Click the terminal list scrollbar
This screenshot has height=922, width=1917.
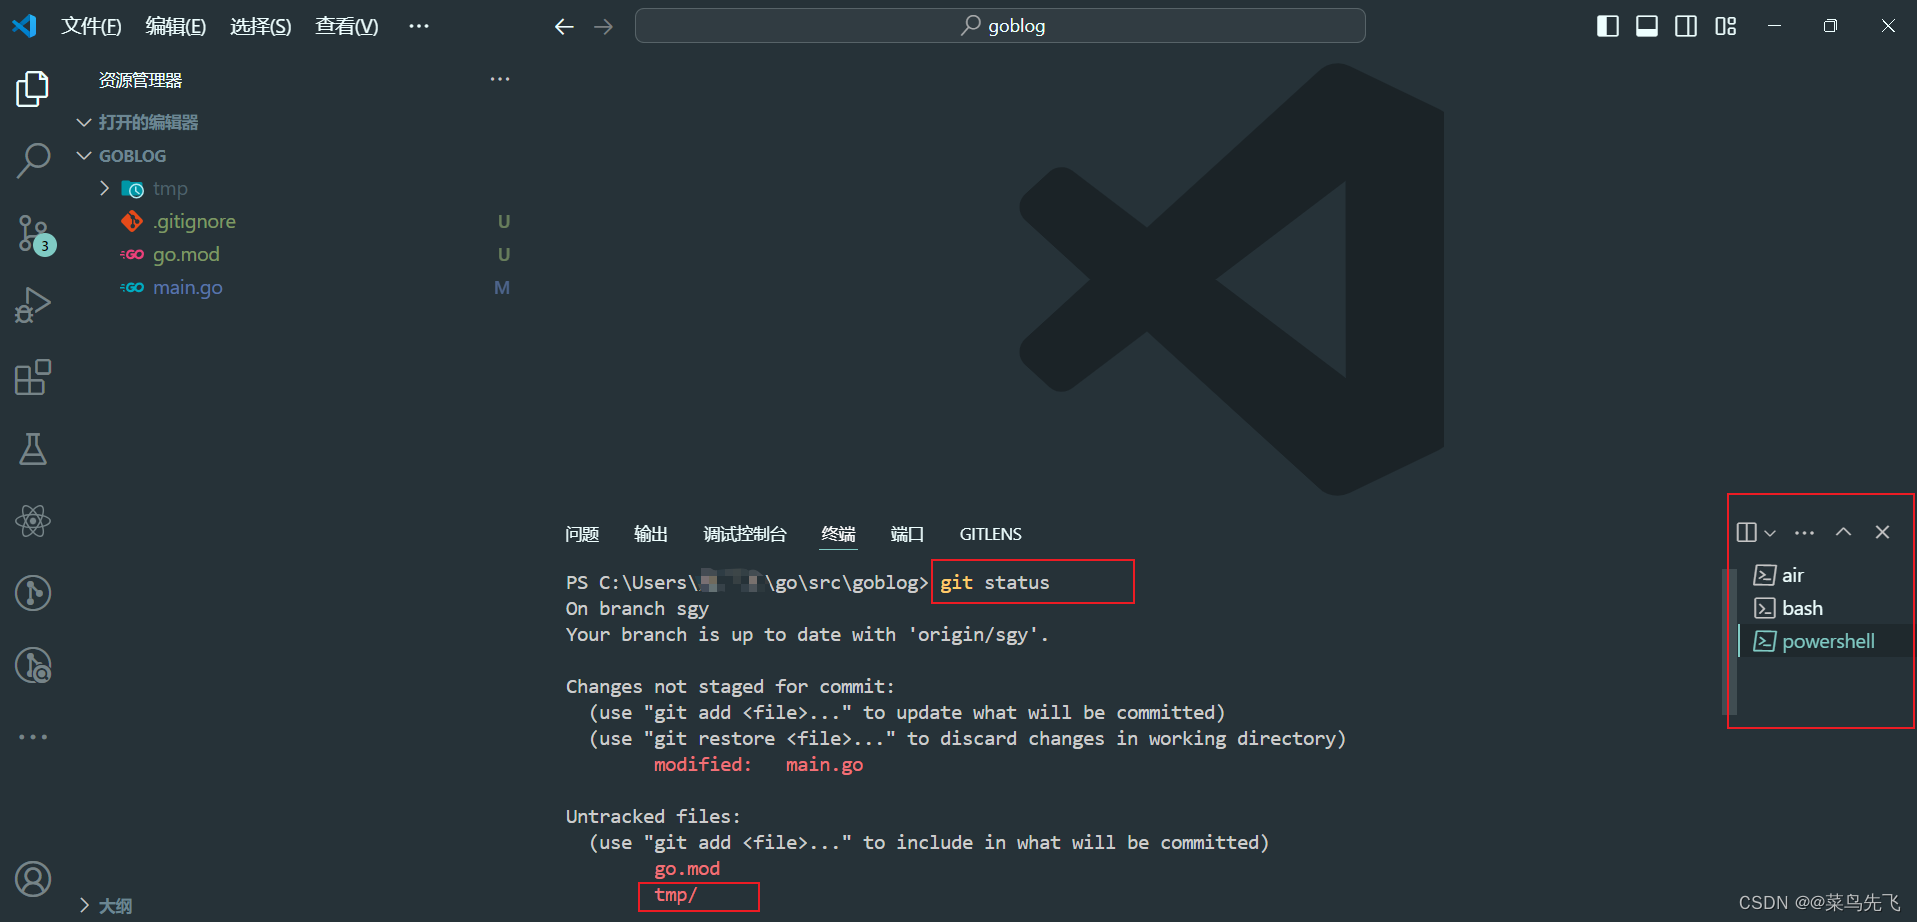point(1727,641)
